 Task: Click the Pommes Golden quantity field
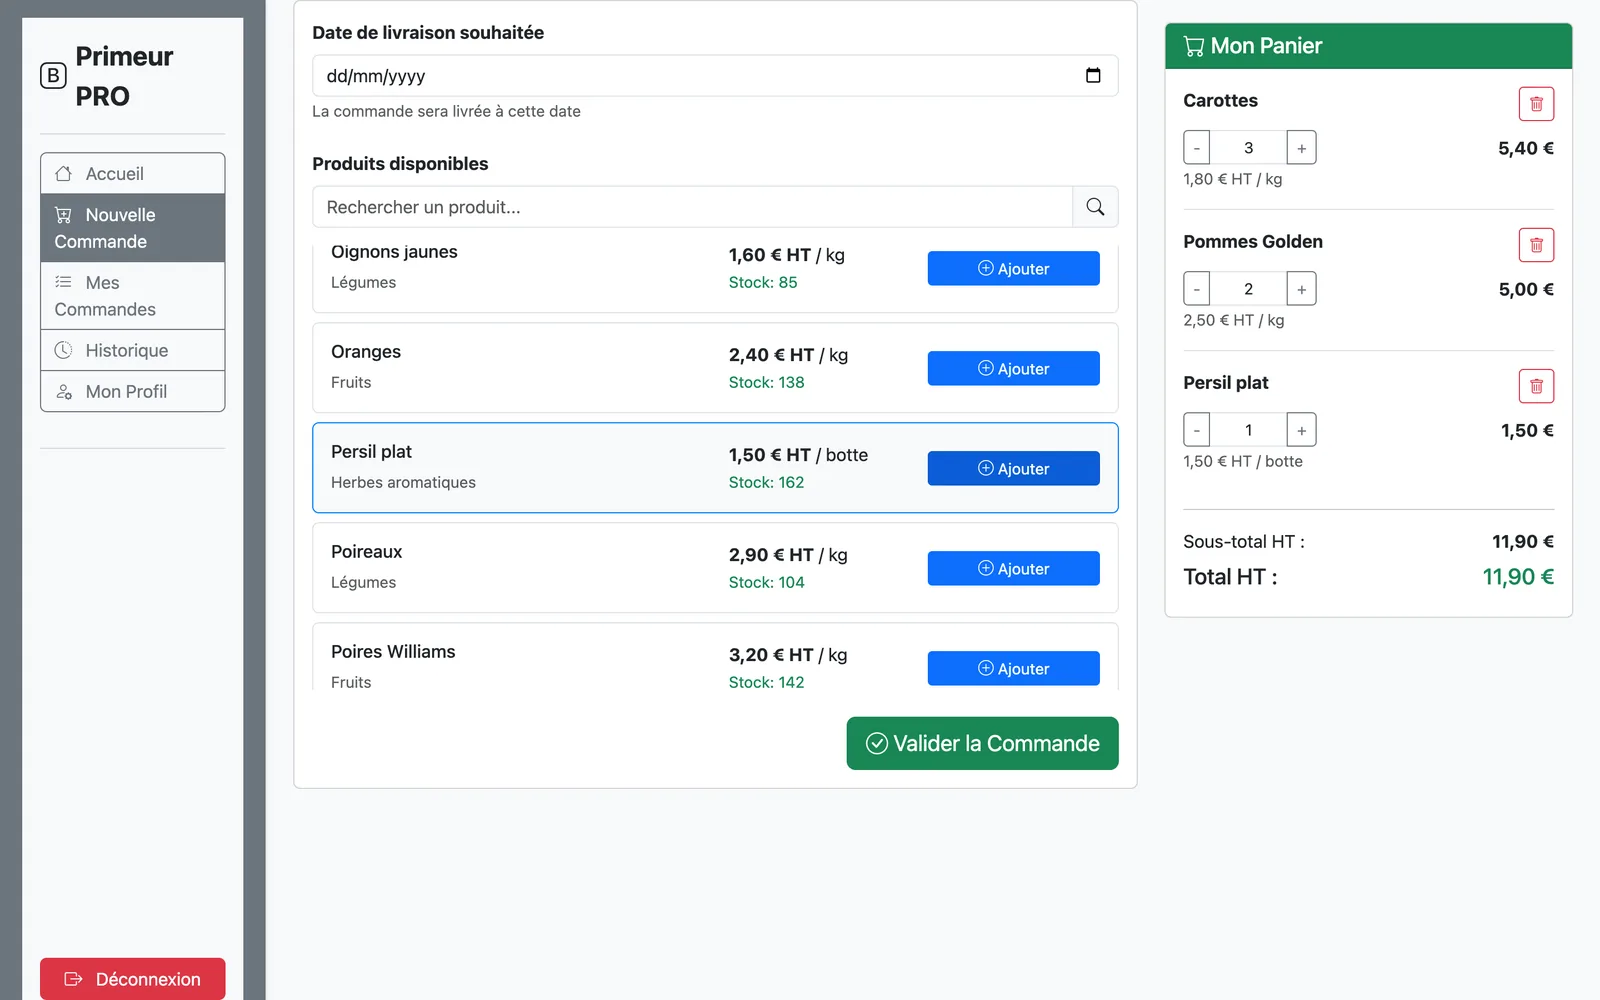1248,289
